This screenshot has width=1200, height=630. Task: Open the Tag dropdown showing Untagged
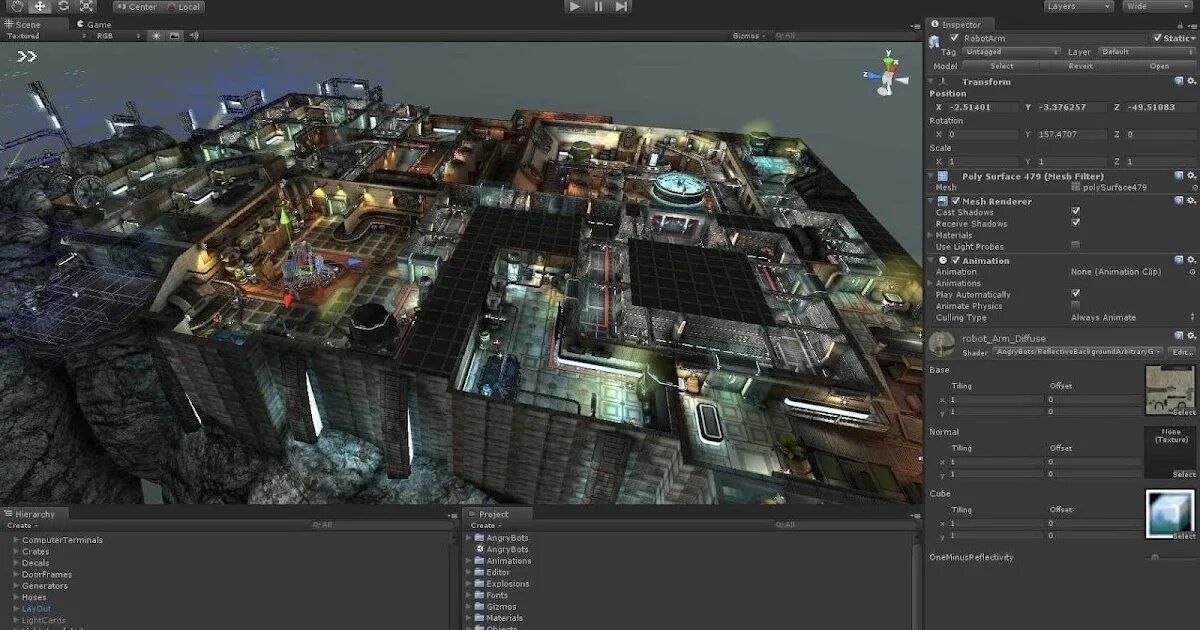[x=1013, y=51]
